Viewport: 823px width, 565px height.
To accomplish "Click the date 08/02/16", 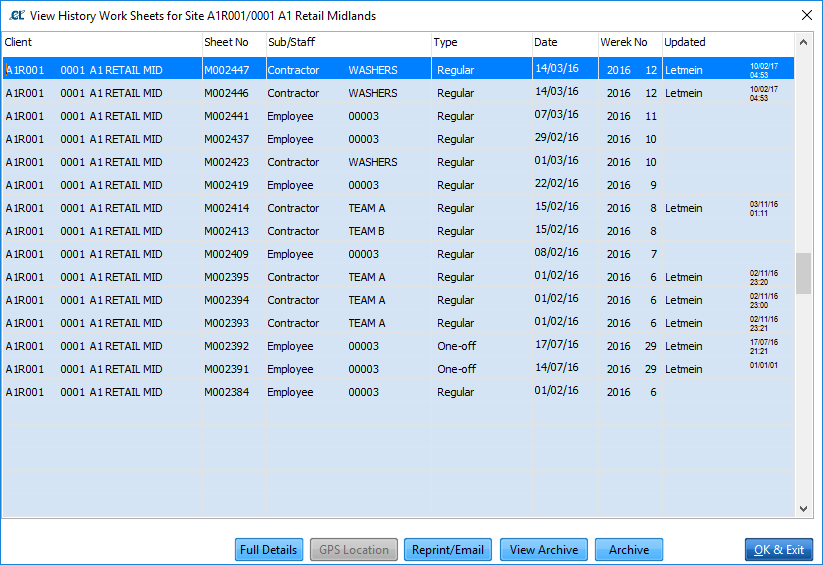I will [x=556, y=253].
